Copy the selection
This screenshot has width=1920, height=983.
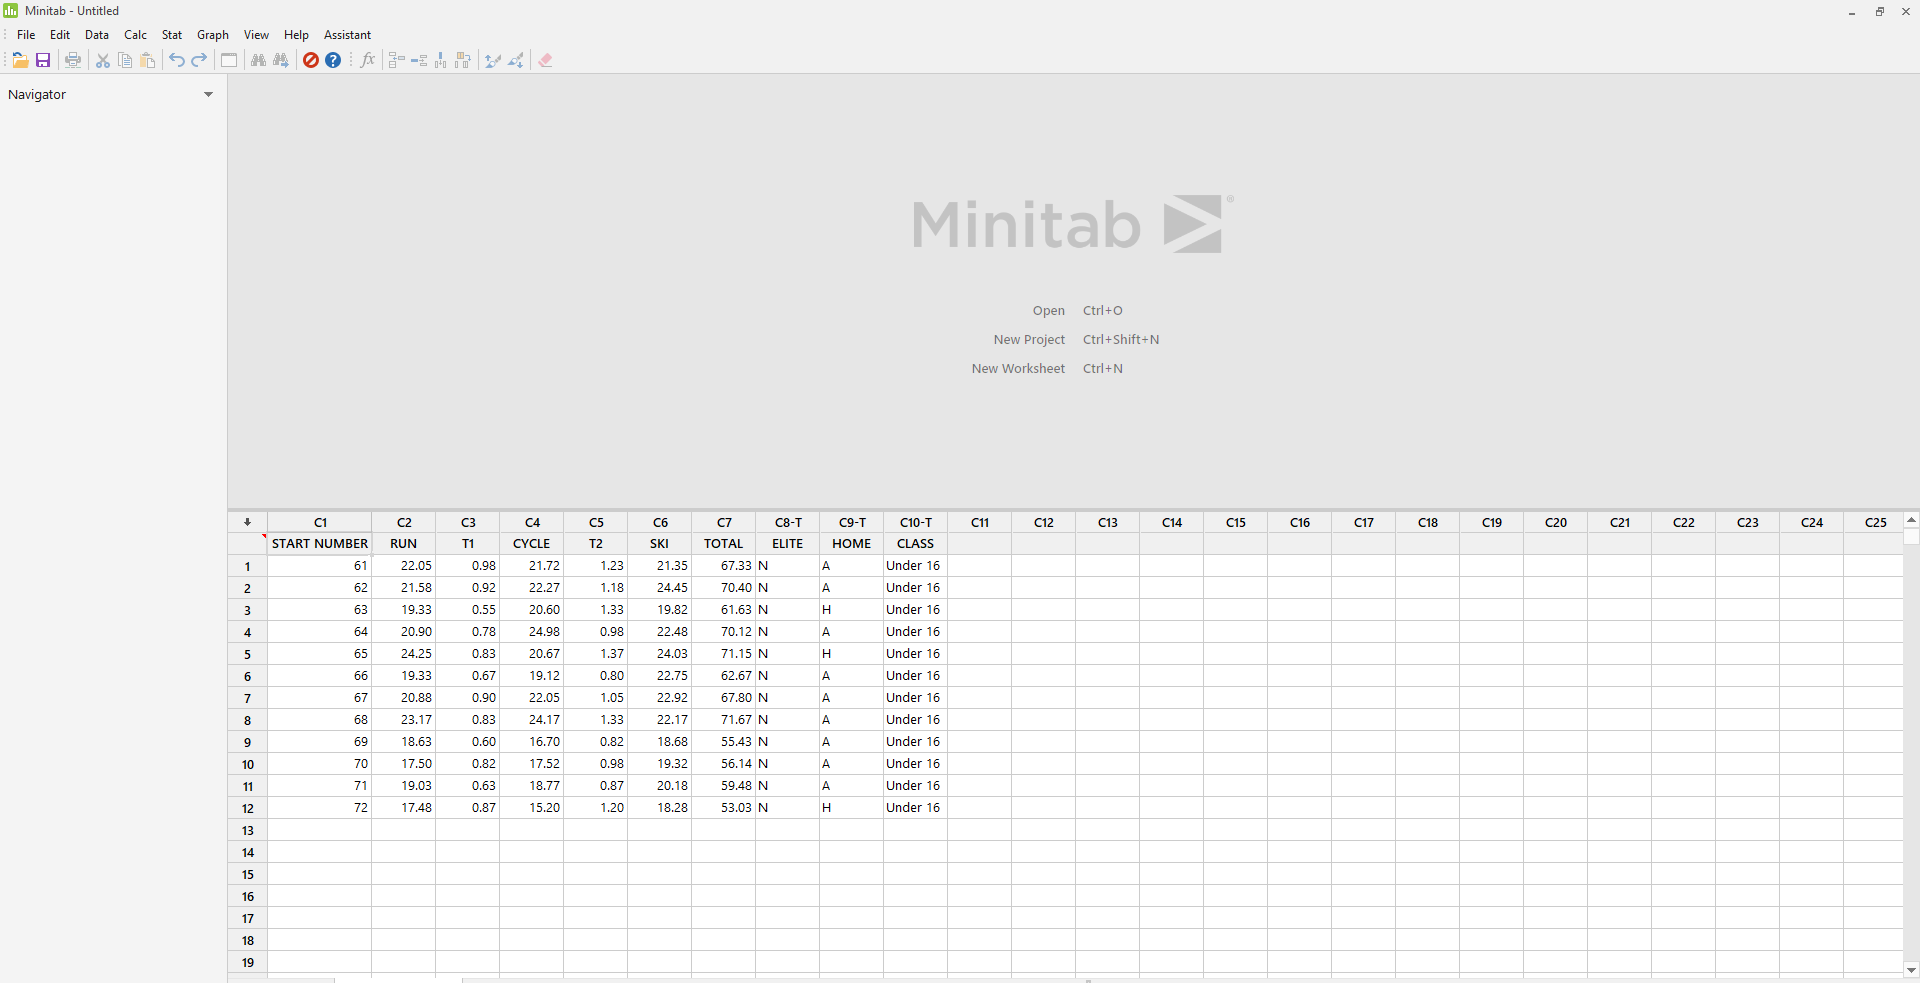pos(125,60)
